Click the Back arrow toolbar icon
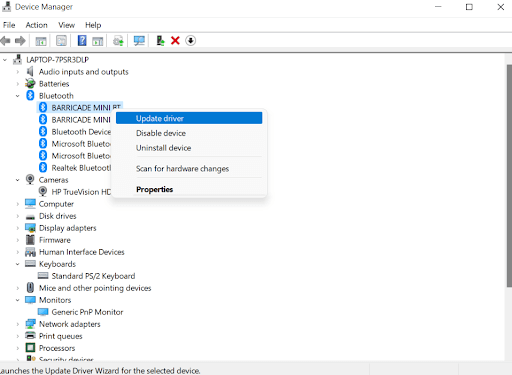Viewport: 512px width, 375px height. tap(5, 41)
